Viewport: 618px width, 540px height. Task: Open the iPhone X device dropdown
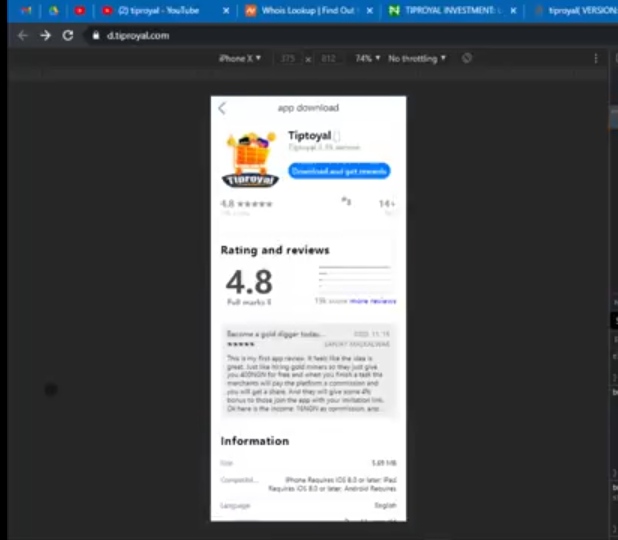coord(240,59)
